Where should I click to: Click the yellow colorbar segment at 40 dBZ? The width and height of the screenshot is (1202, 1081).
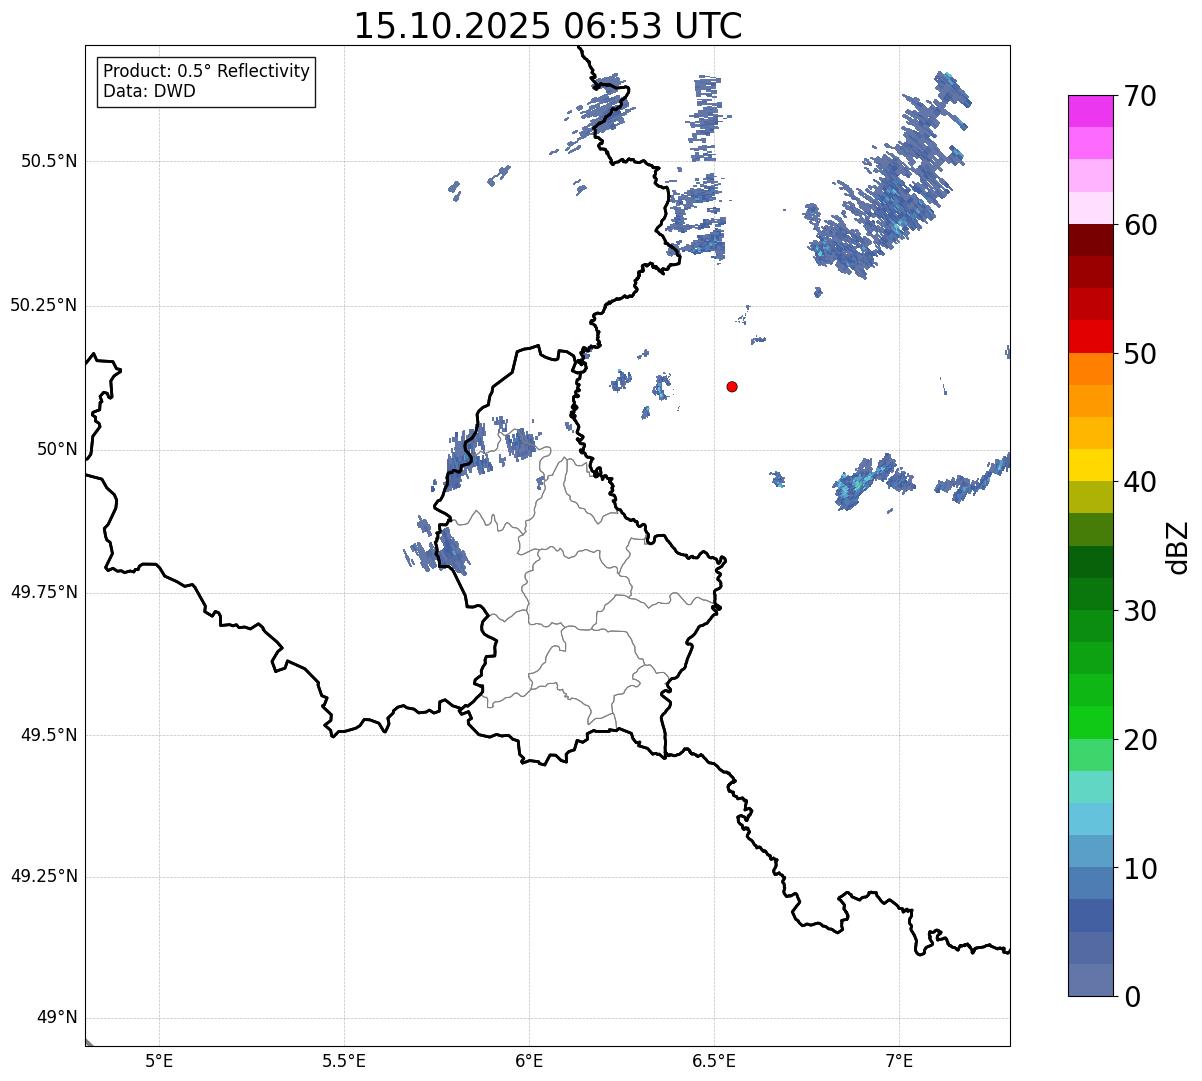coord(1091,465)
